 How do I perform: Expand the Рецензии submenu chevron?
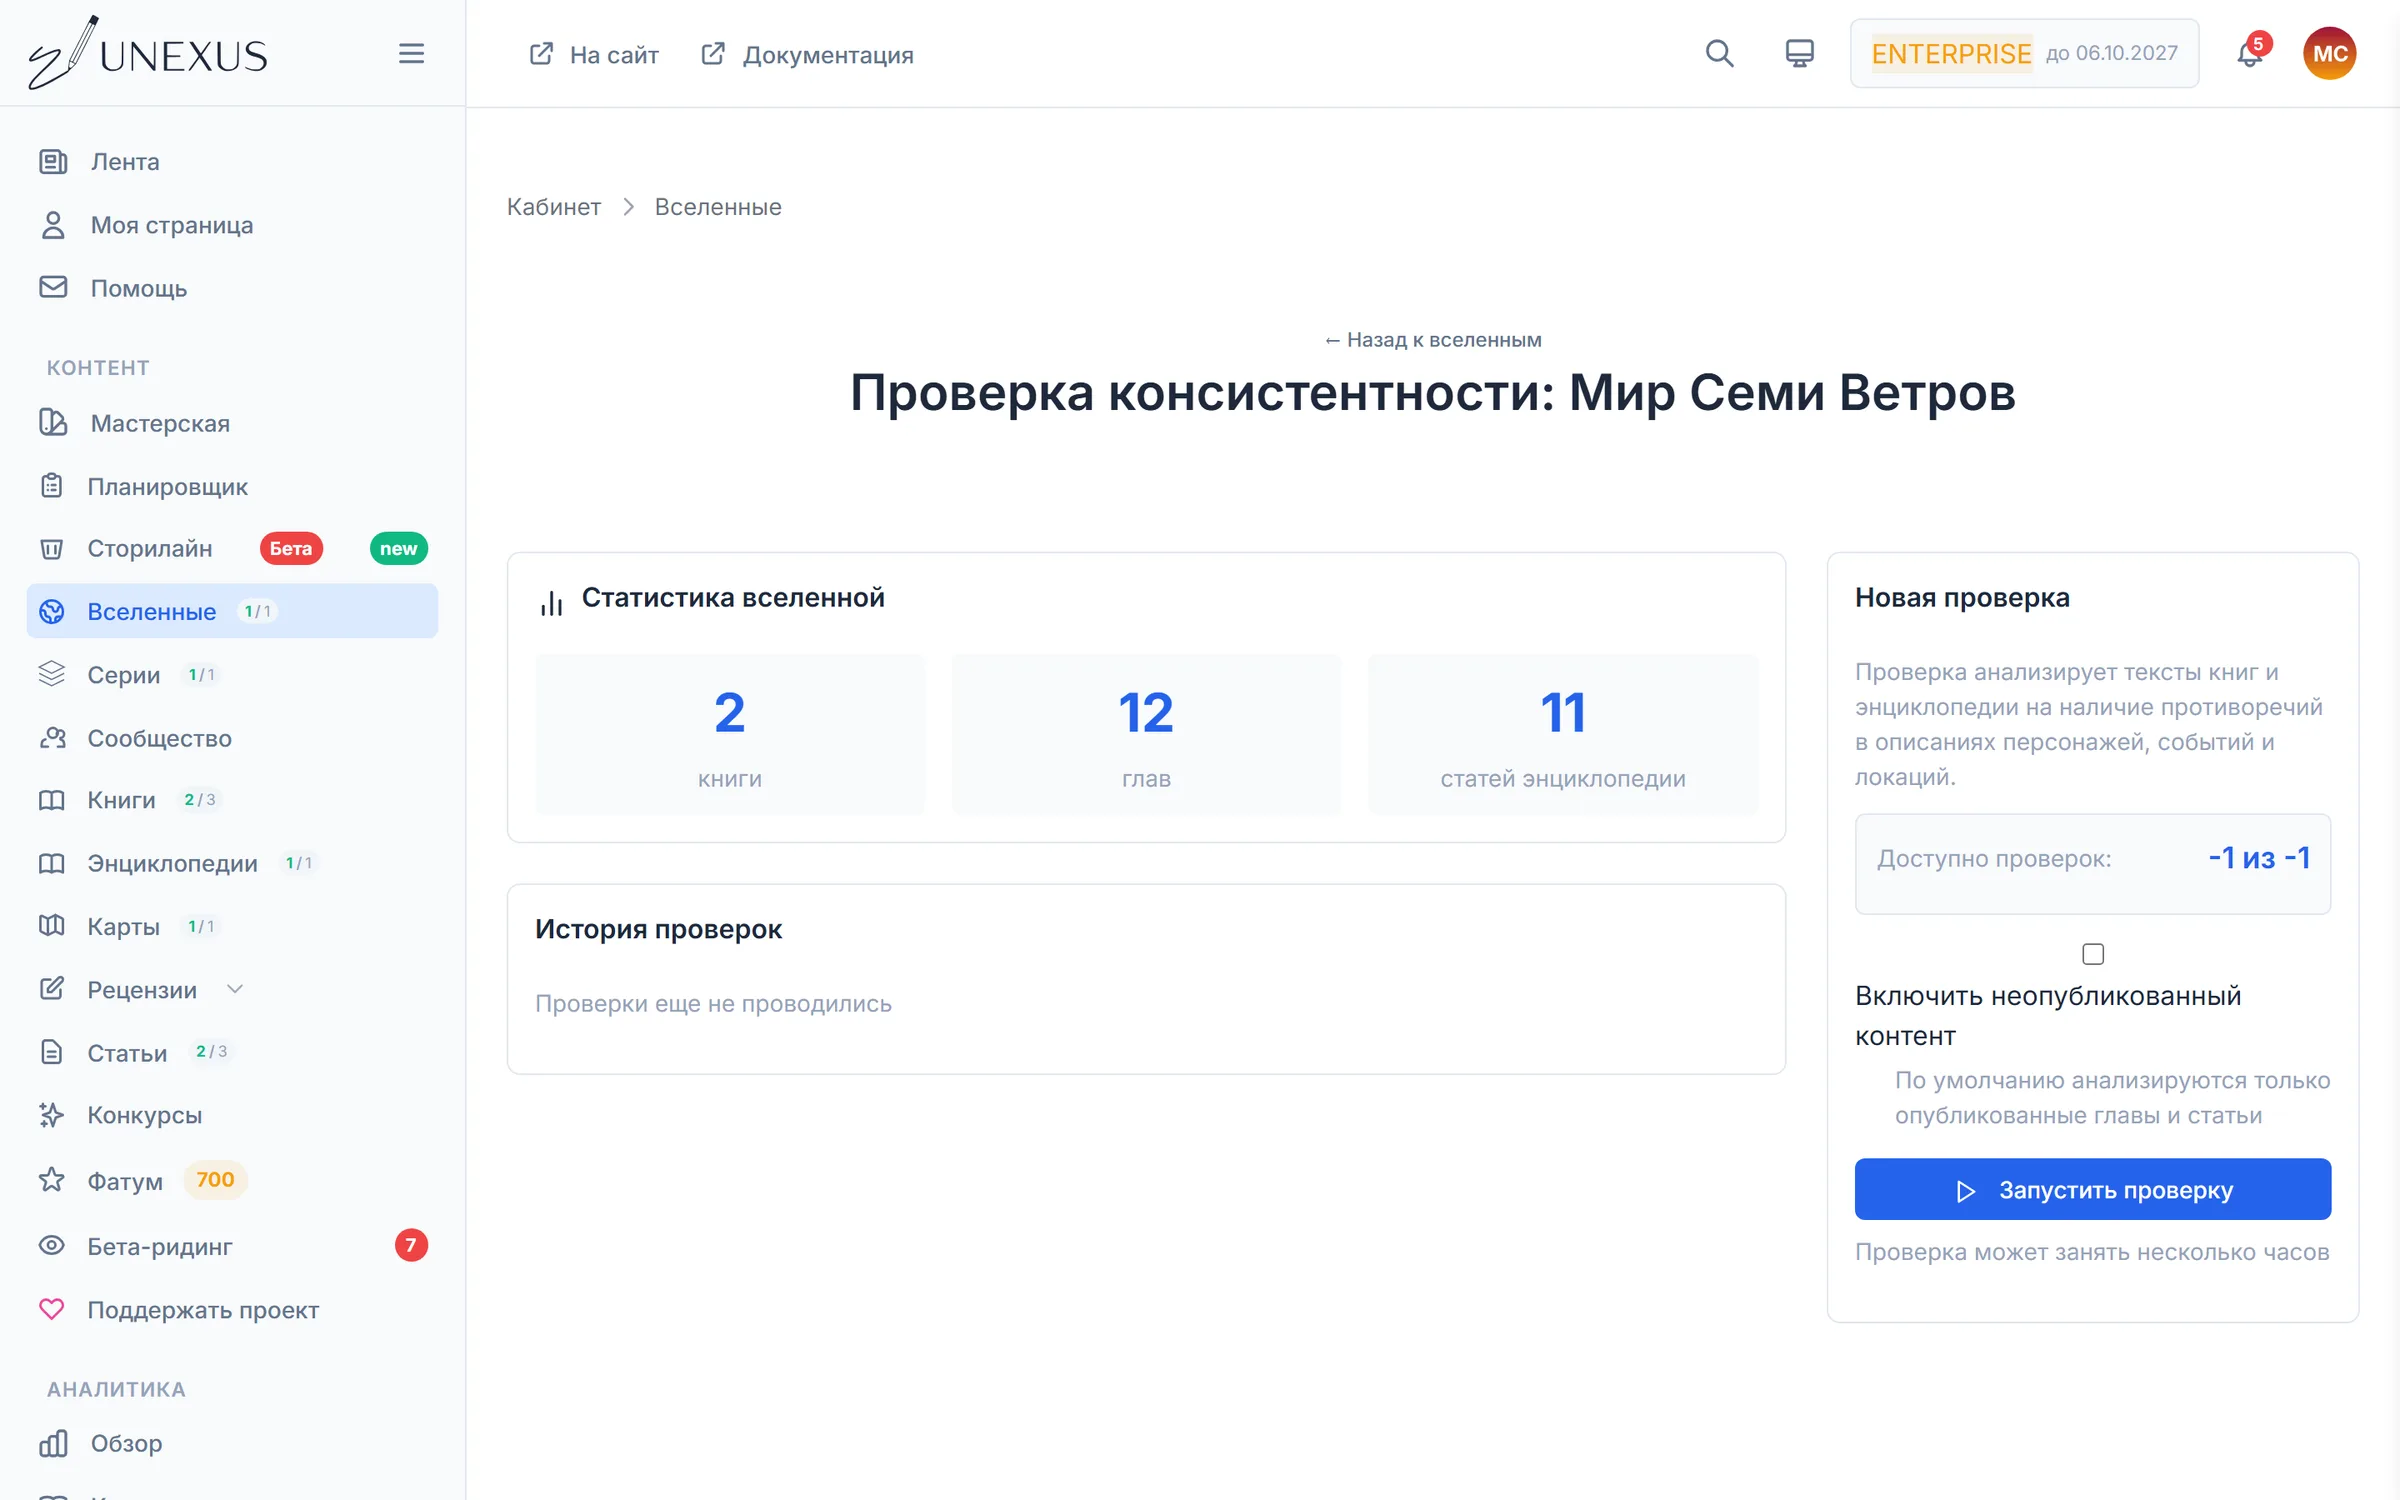(x=235, y=989)
